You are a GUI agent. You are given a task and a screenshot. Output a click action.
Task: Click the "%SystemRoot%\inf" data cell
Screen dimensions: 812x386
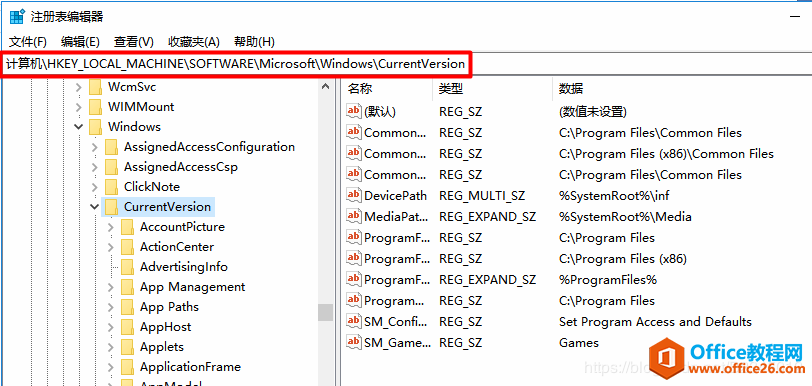point(614,196)
